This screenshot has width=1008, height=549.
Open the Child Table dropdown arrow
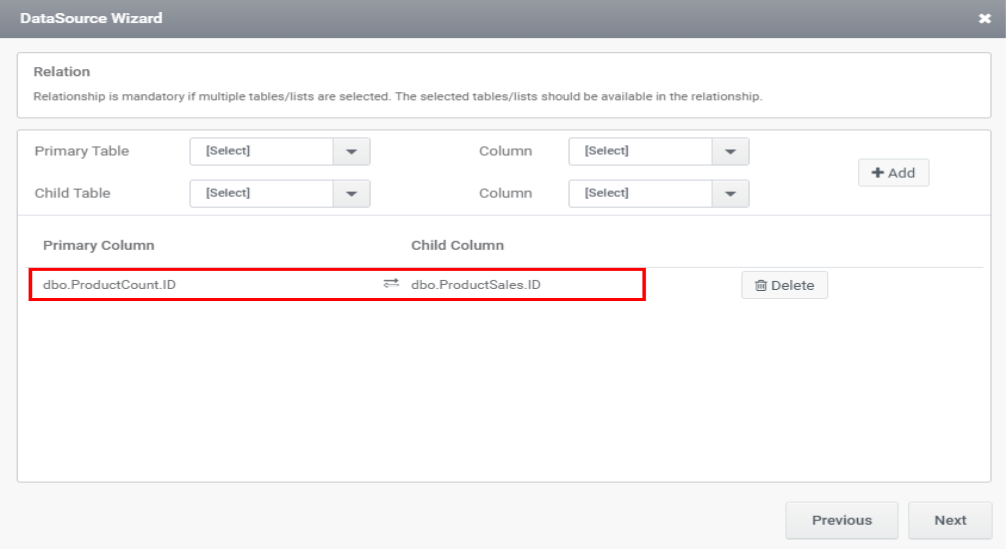(351, 194)
